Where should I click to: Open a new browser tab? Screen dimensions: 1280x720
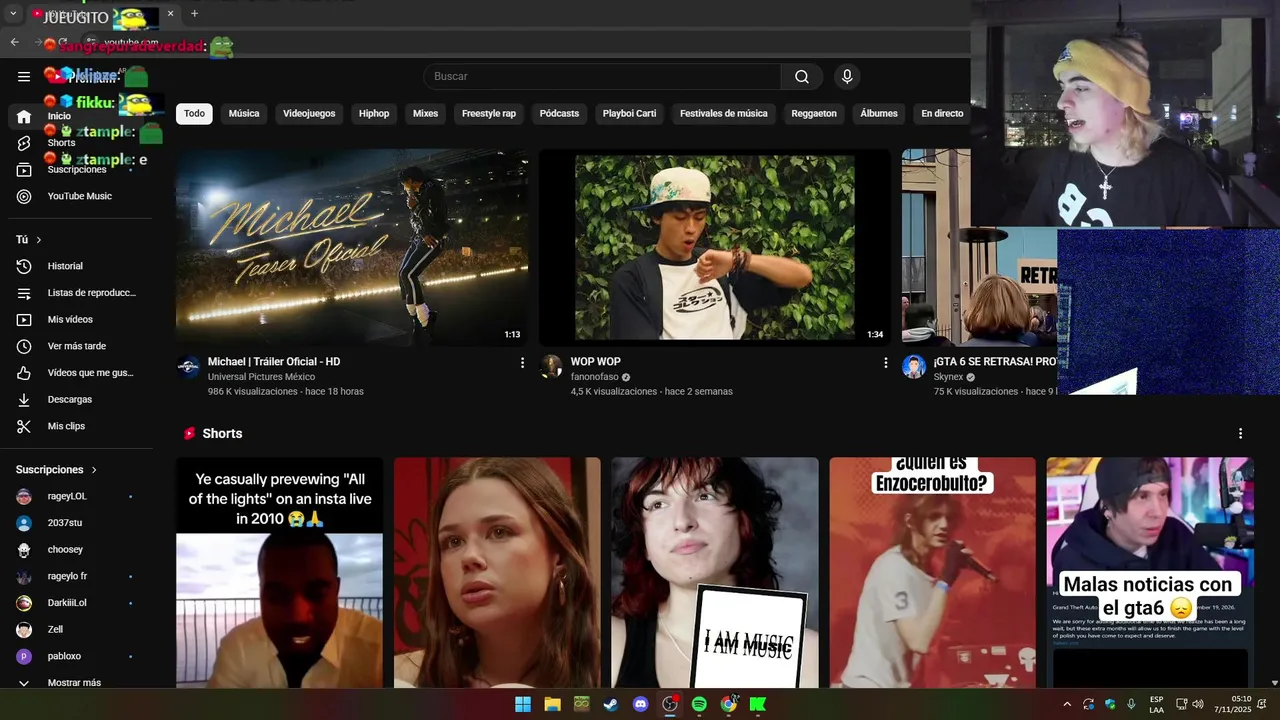coord(194,14)
